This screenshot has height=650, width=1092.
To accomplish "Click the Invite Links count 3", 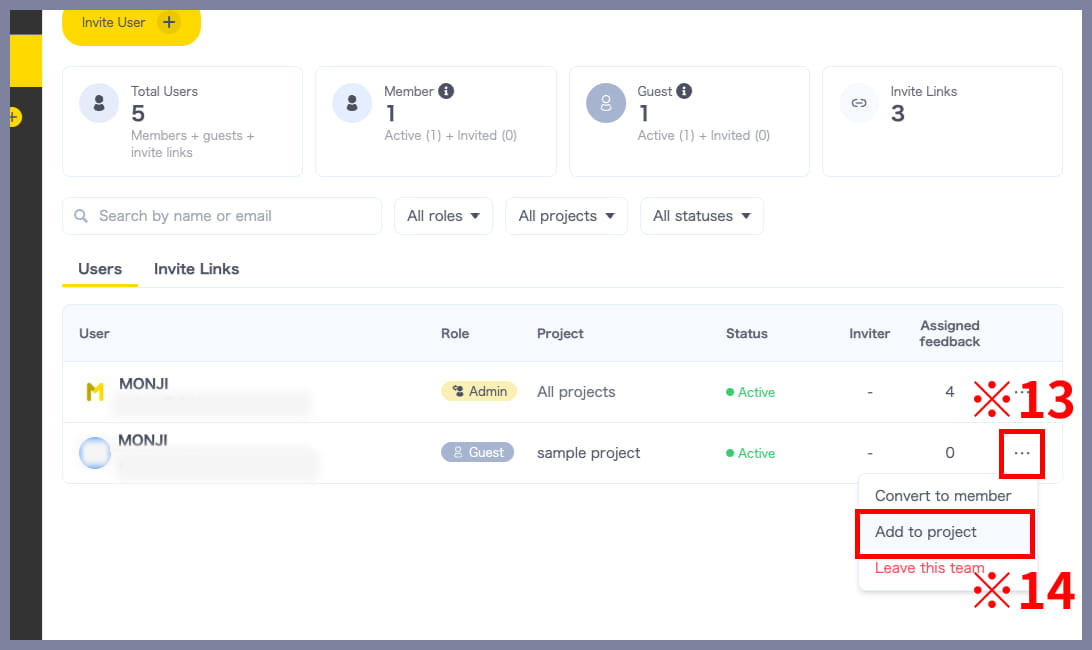I will [x=898, y=114].
